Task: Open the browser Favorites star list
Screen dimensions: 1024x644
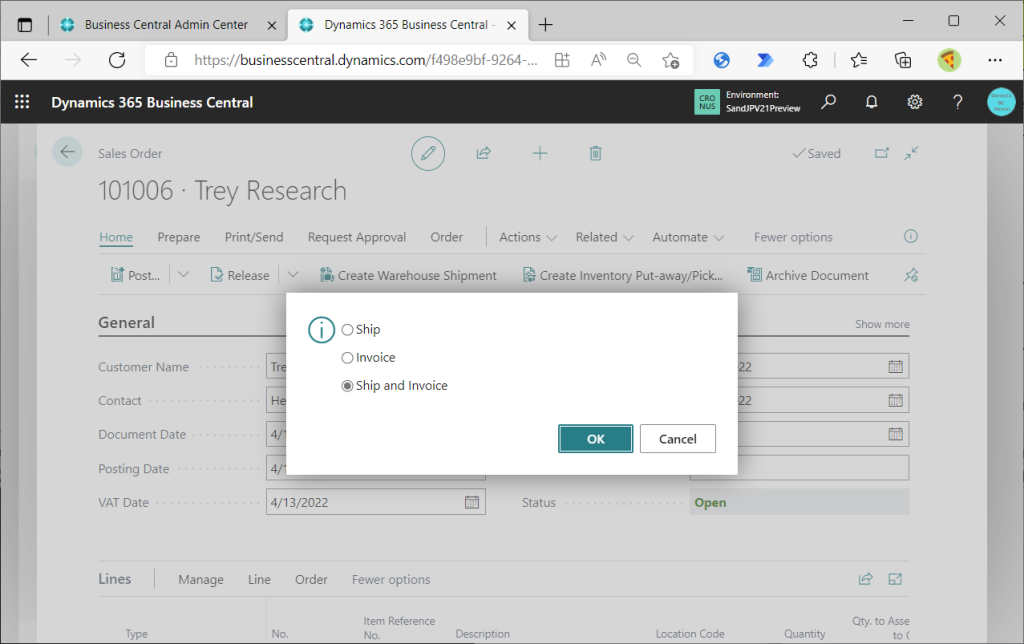Action: pos(859,60)
